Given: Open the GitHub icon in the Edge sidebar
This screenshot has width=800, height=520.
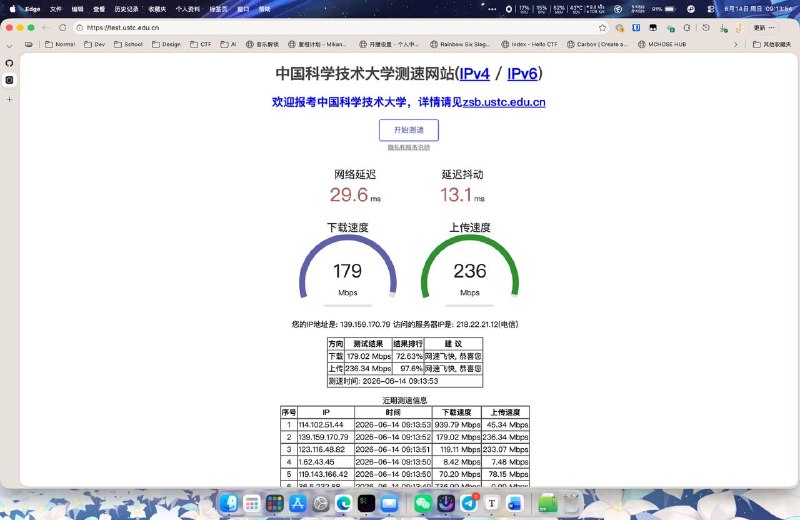Looking at the screenshot, I should tap(9, 63).
